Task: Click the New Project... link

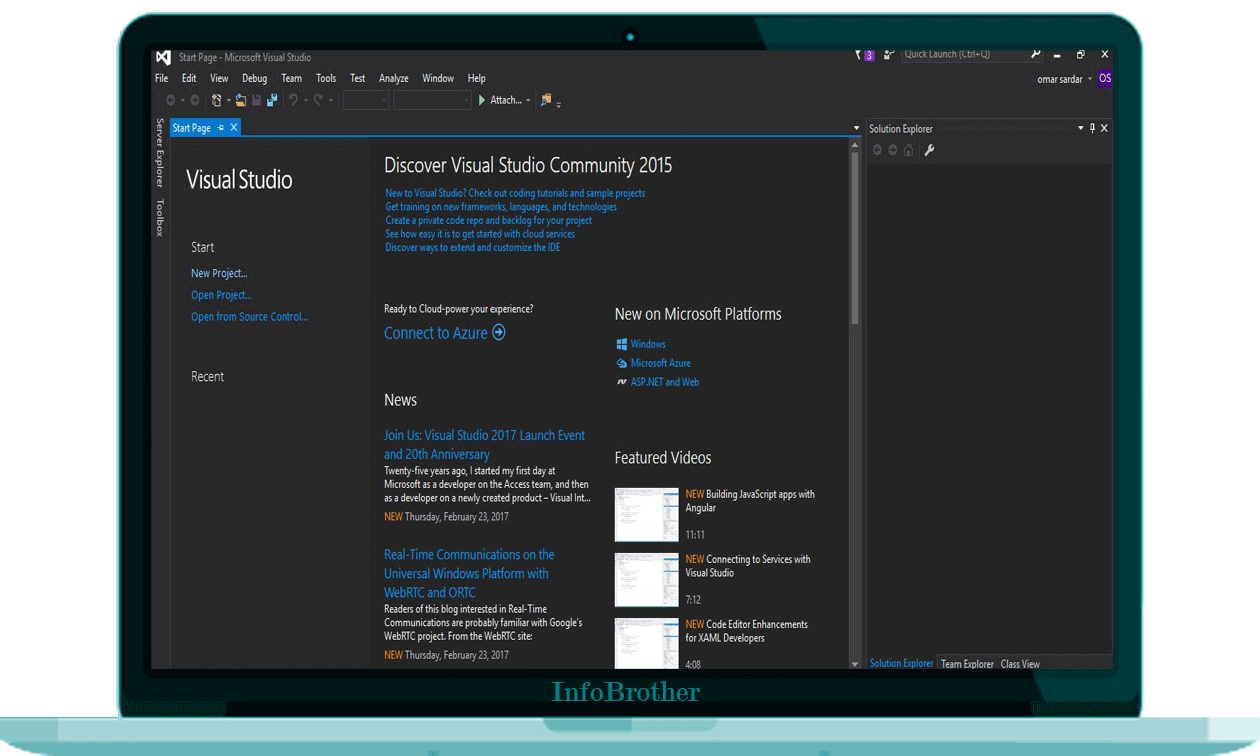Action: [219, 273]
